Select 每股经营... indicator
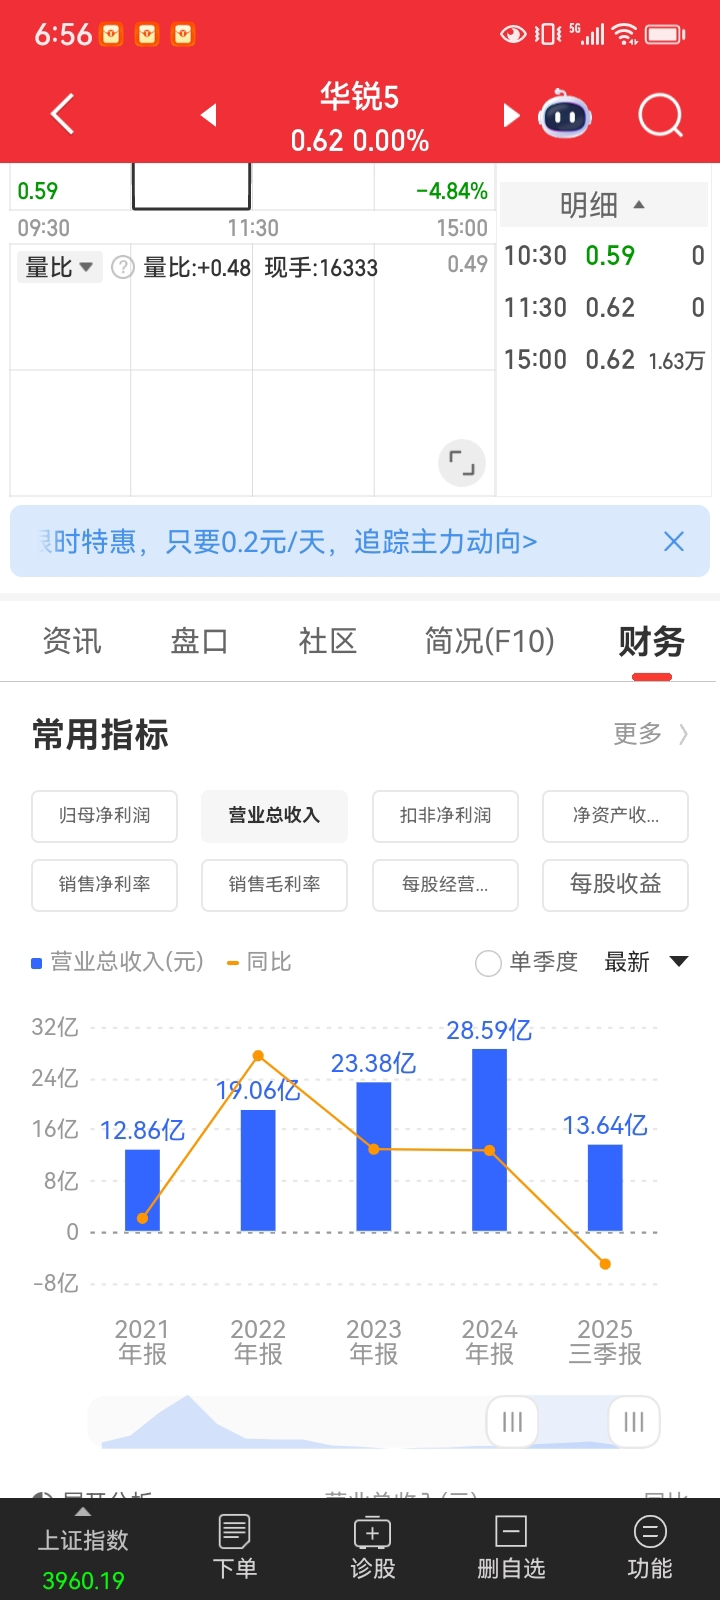720x1600 pixels. pos(446,885)
